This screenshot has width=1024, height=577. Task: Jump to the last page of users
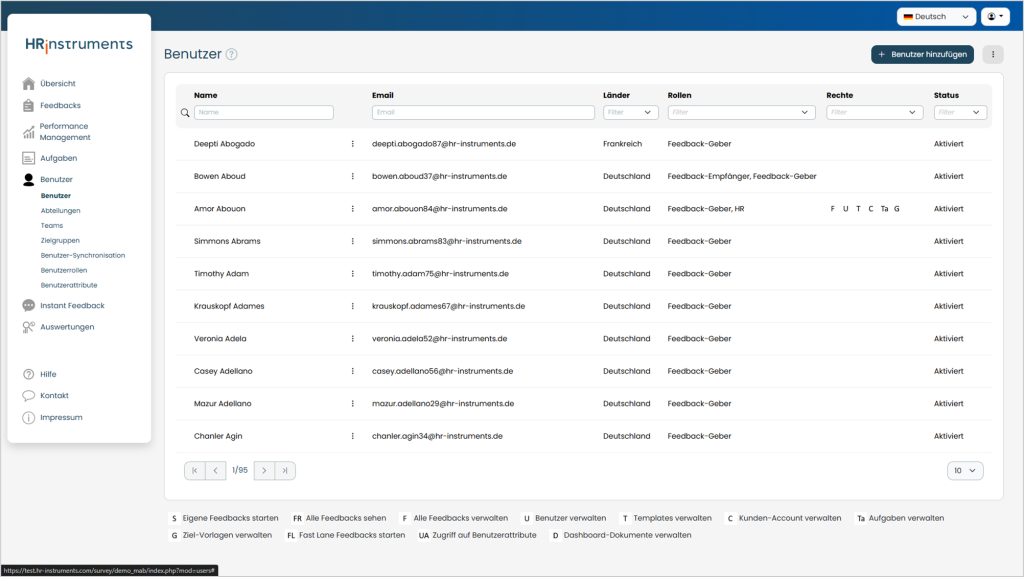point(285,471)
